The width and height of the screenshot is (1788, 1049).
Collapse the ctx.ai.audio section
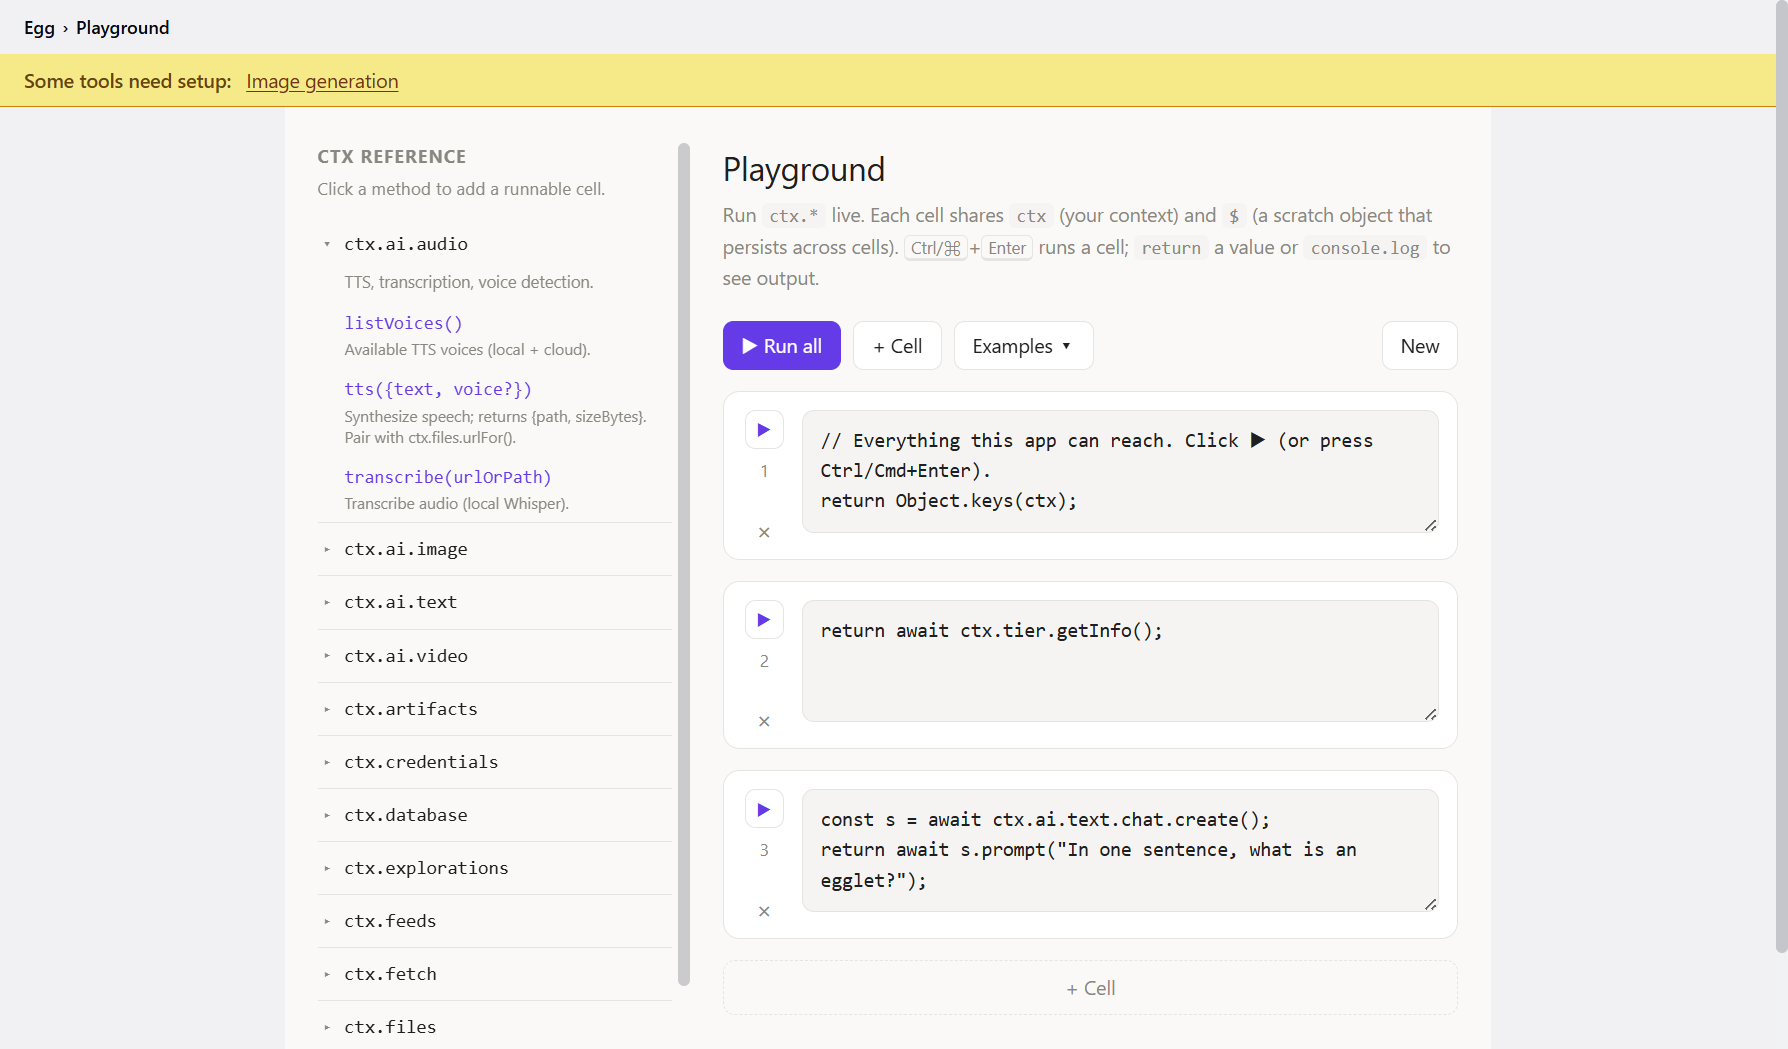tap(494, 244)
